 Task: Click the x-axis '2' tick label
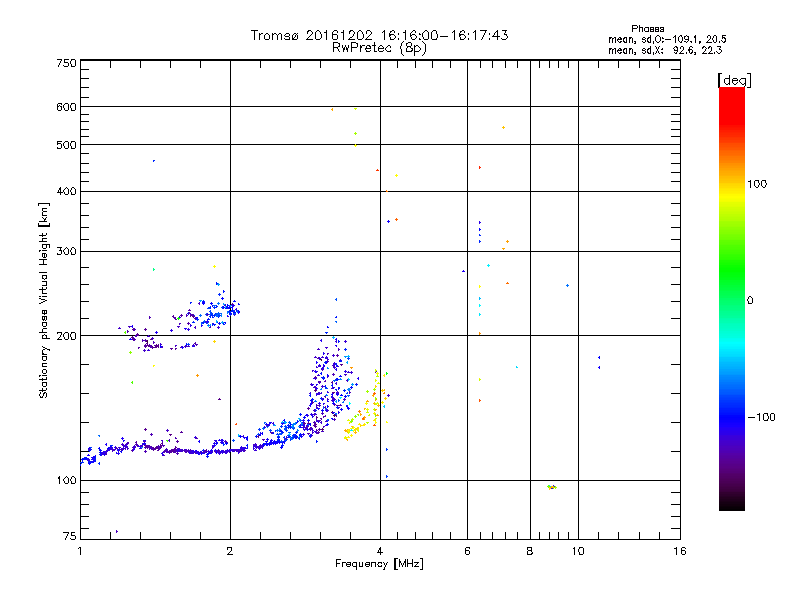point(230,551)
